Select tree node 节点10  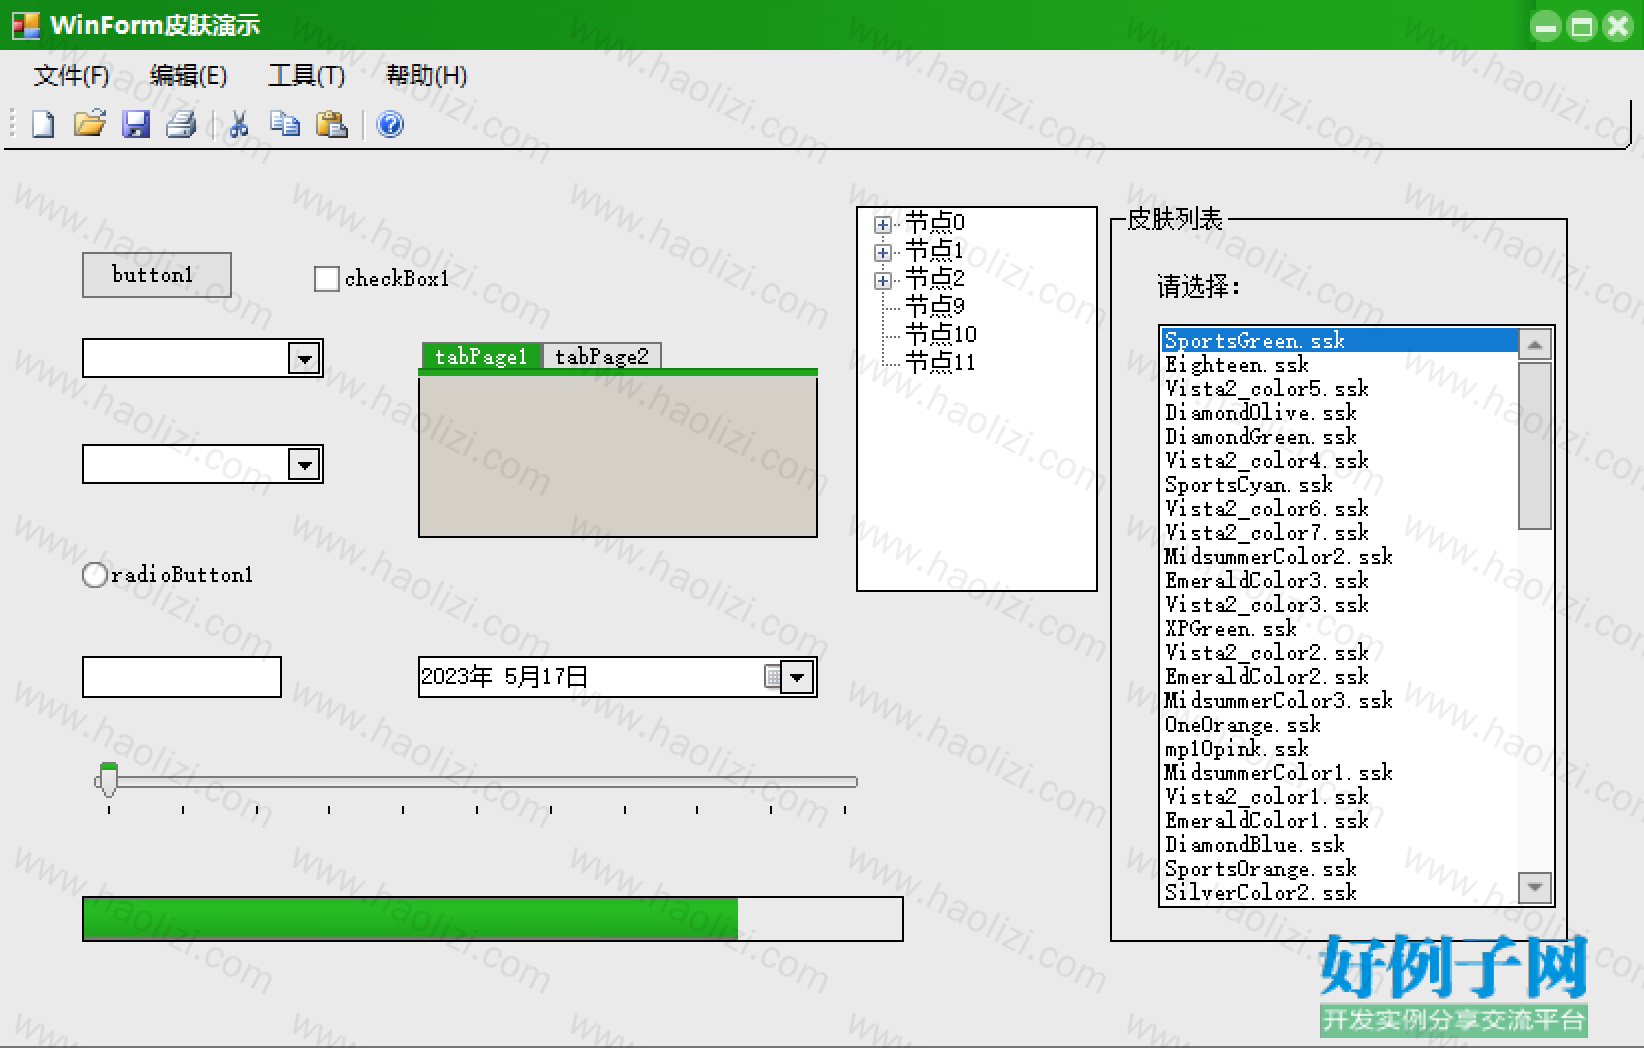(x=941, y=334)
